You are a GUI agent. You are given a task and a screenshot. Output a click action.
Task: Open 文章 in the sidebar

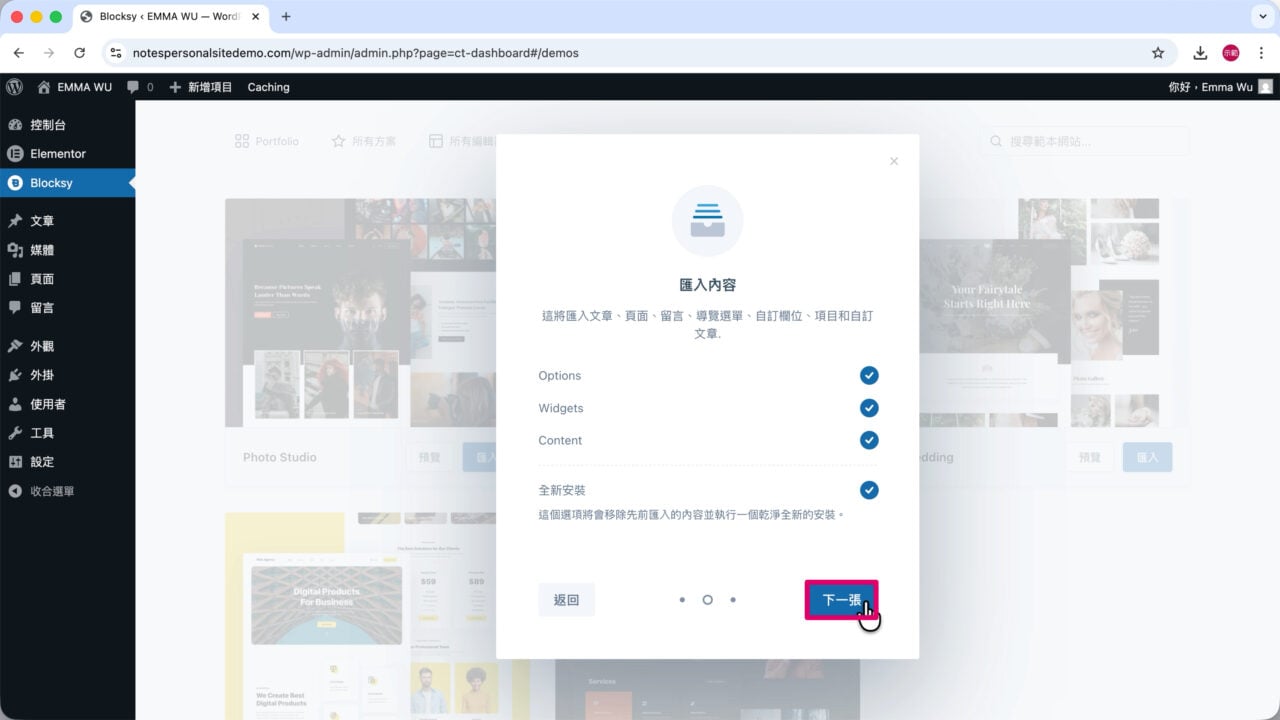[67, 221]
